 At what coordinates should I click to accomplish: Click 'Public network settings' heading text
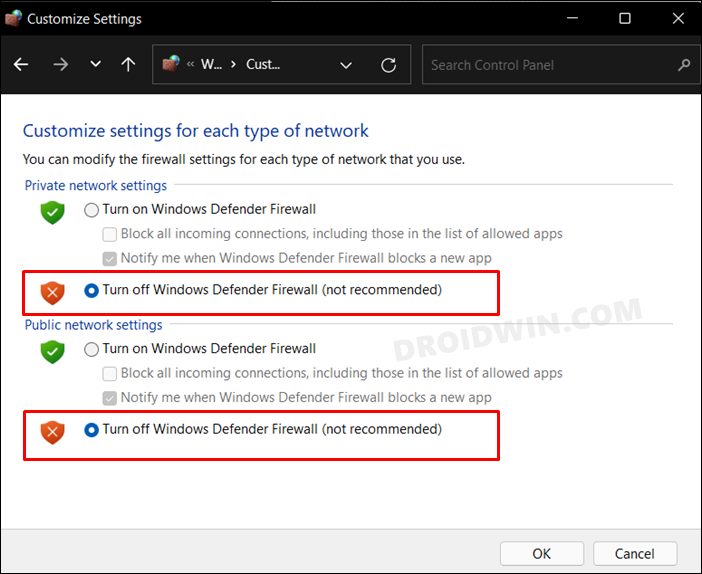point(93,325)
